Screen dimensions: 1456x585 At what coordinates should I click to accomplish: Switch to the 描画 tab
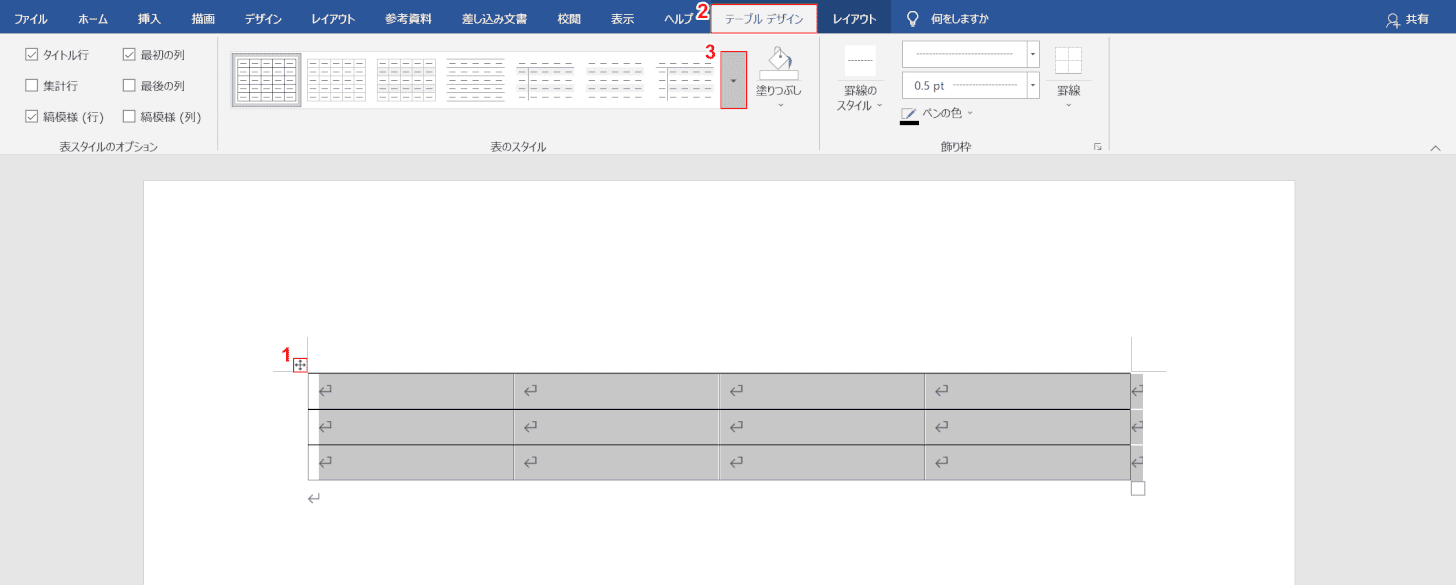203,18
